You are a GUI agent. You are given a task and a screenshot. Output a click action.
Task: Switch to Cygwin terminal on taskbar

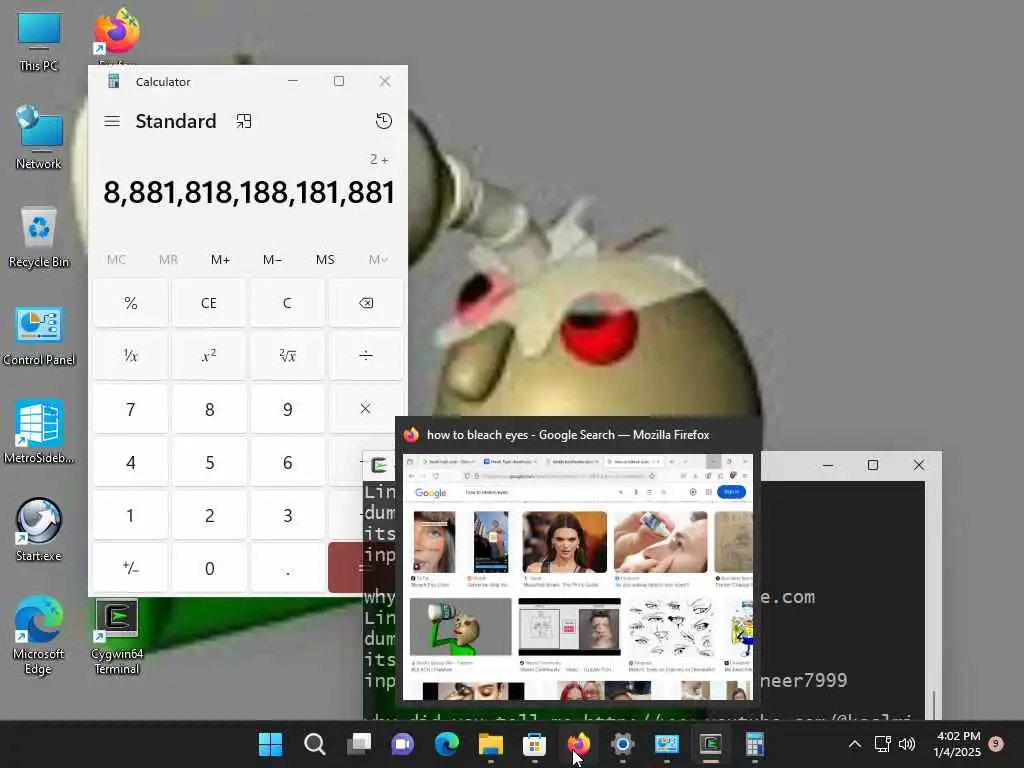[711, 744]
